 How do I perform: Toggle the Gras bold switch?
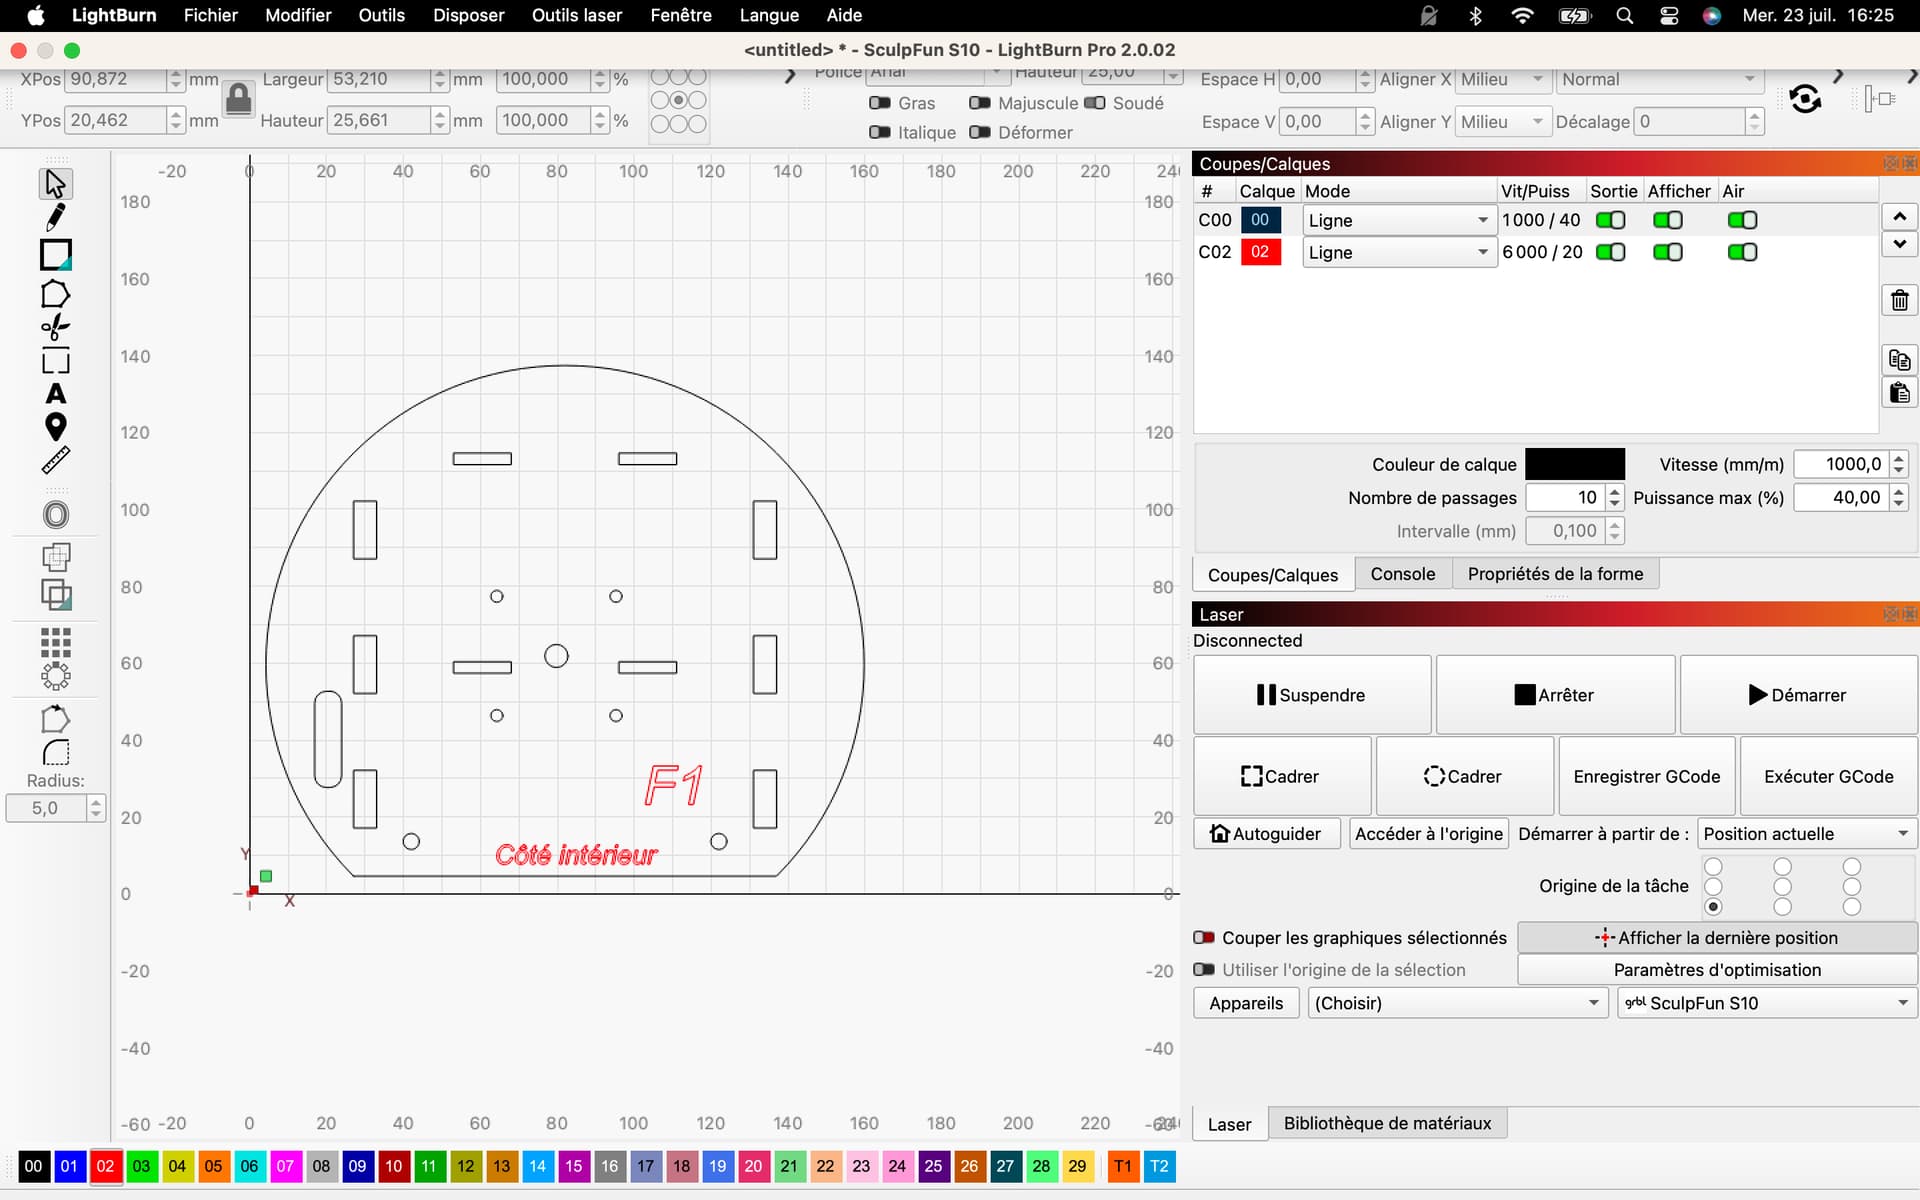point(880,103)
